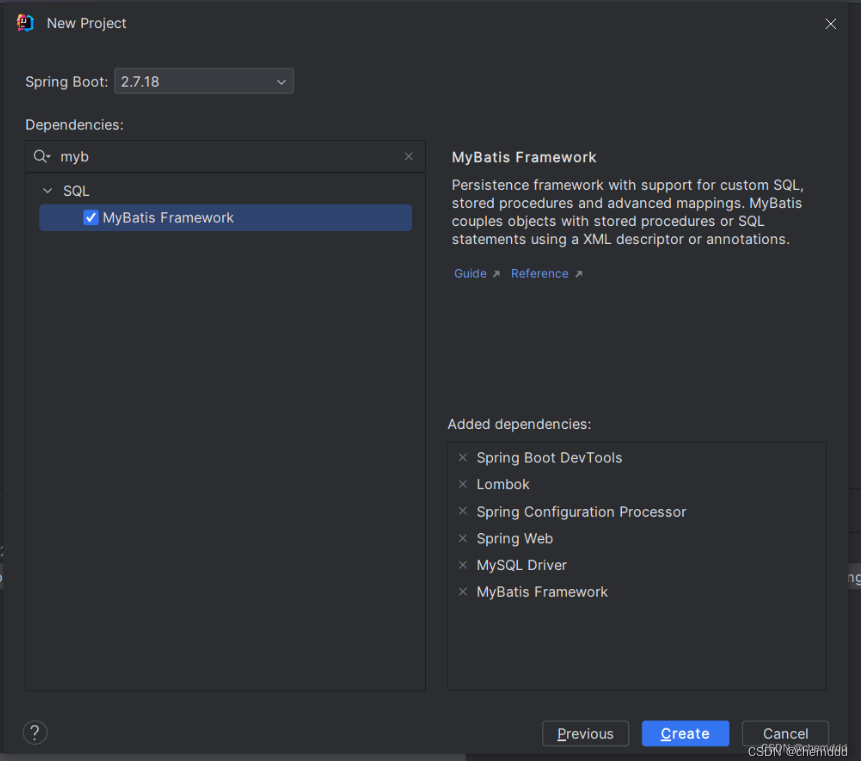Screen dimensions: 864x767
Task: Remove Spring Web from added dependencies
Action: click(x=463, y=539)
